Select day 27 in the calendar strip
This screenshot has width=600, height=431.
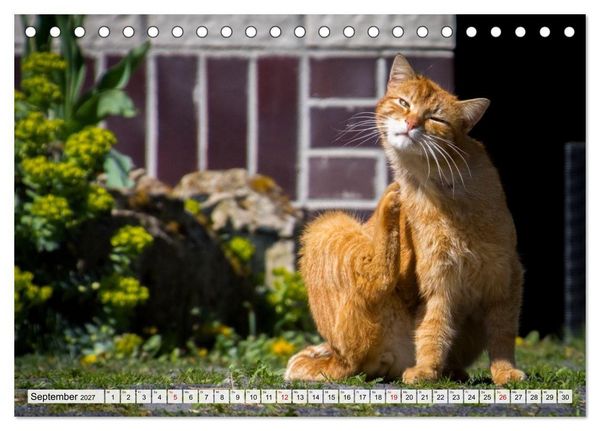(519, 397)
